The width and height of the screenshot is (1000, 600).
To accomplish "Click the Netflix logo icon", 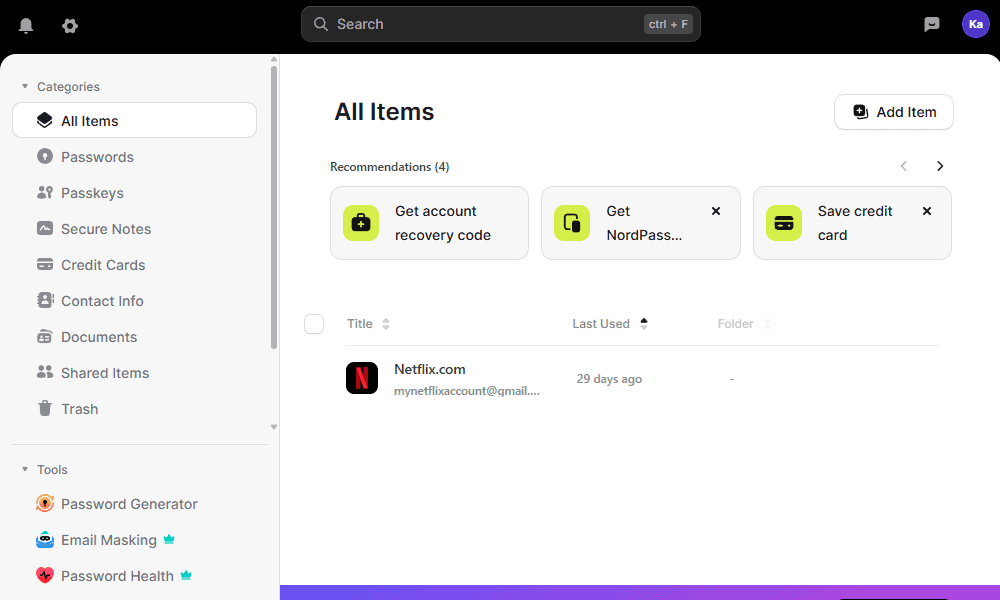I will click(362, 378).
